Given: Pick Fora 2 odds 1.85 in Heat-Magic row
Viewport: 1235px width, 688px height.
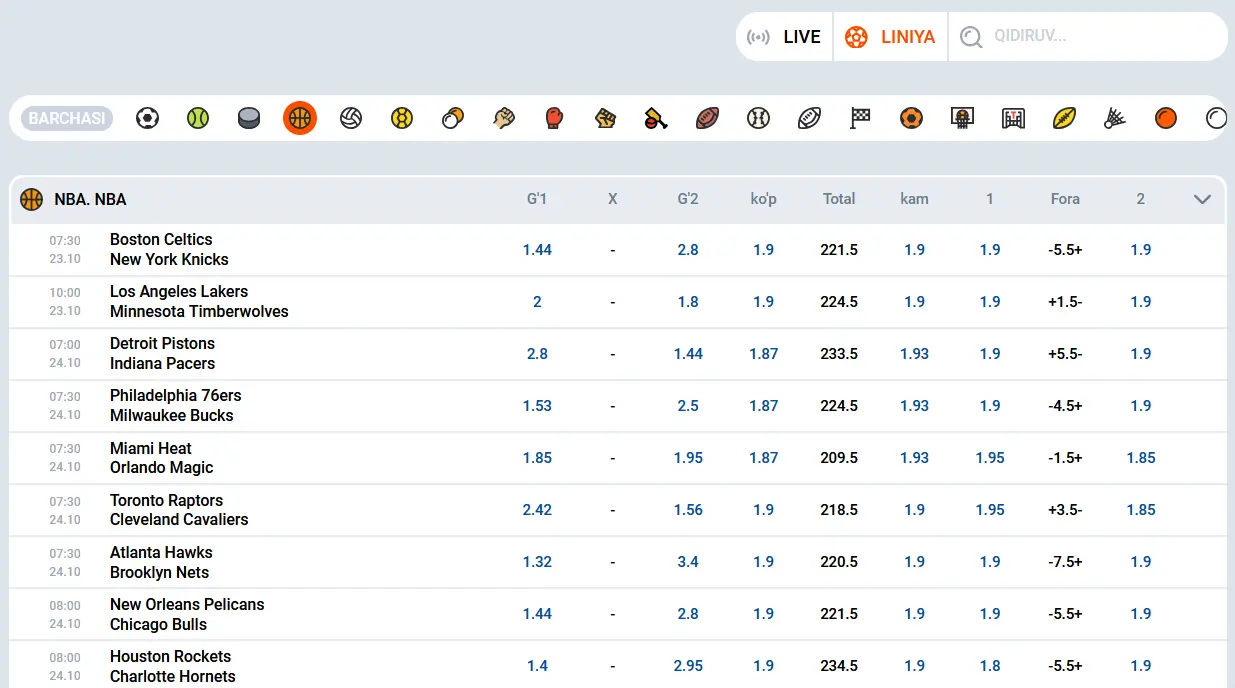Looking at the screenshot, I should click(1141, 458).
